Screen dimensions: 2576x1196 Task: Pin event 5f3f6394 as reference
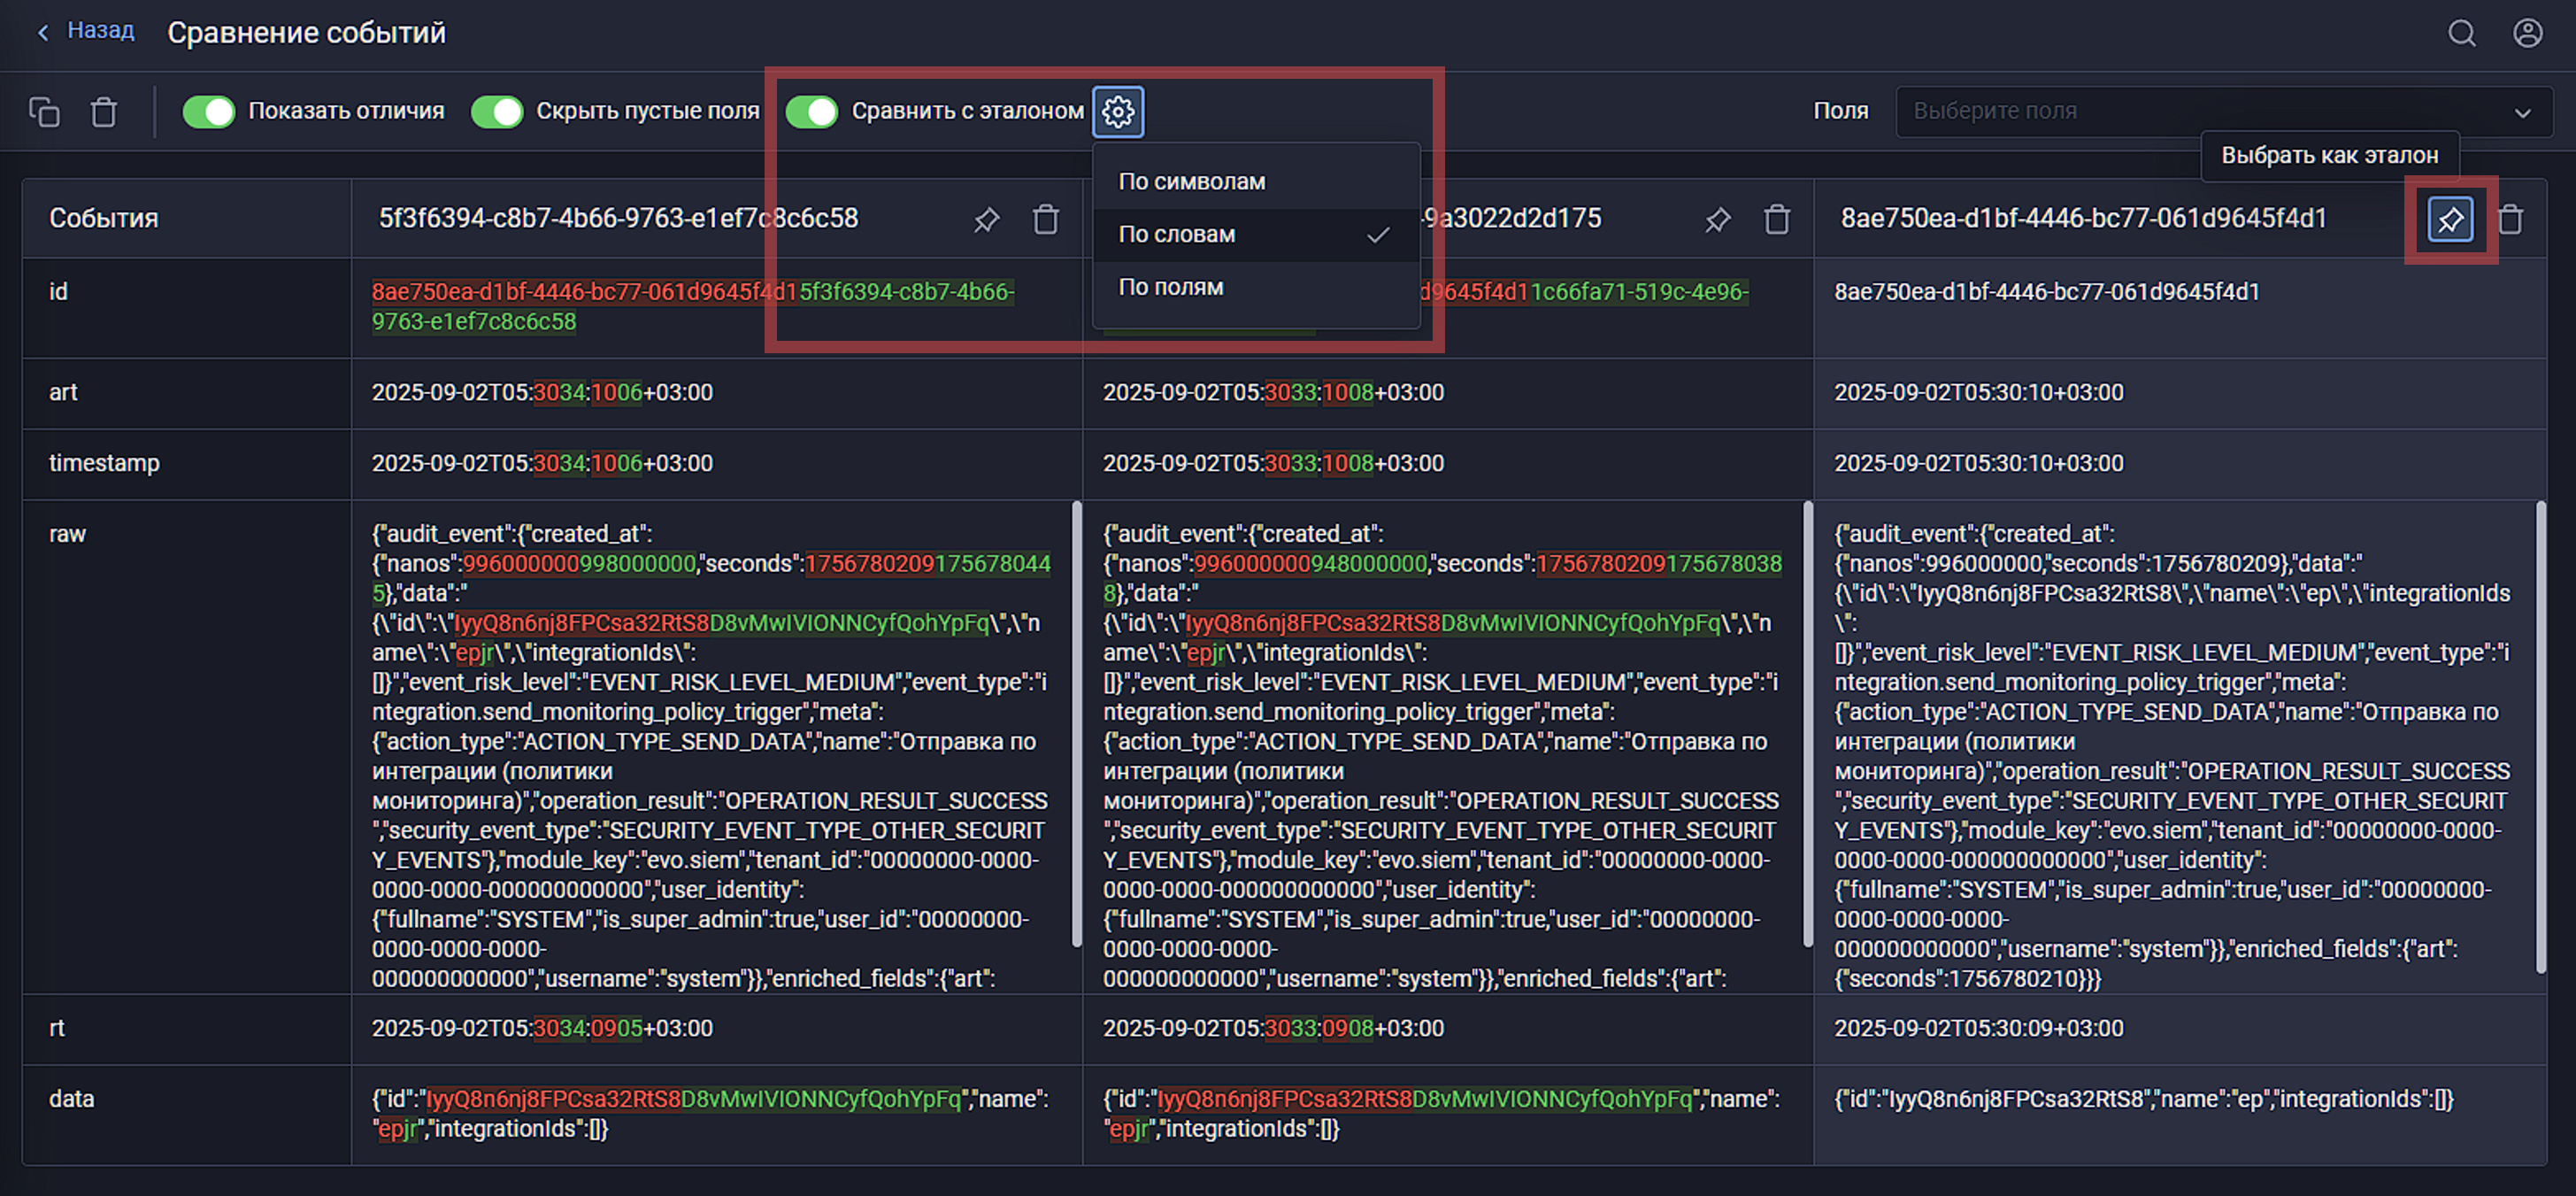point(986,219)
